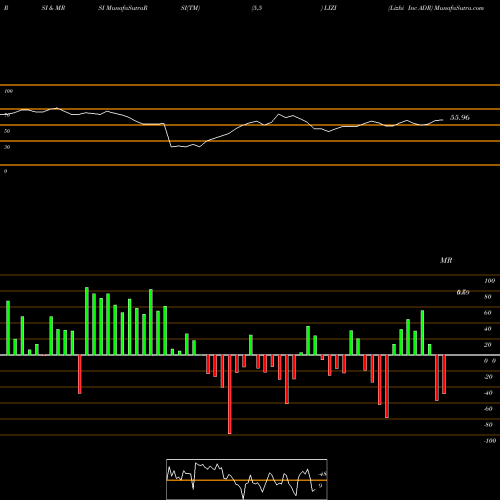Click the MR label above the histogram
The height and width of the screenshot is (500, 500).
[x=446, y=260]
